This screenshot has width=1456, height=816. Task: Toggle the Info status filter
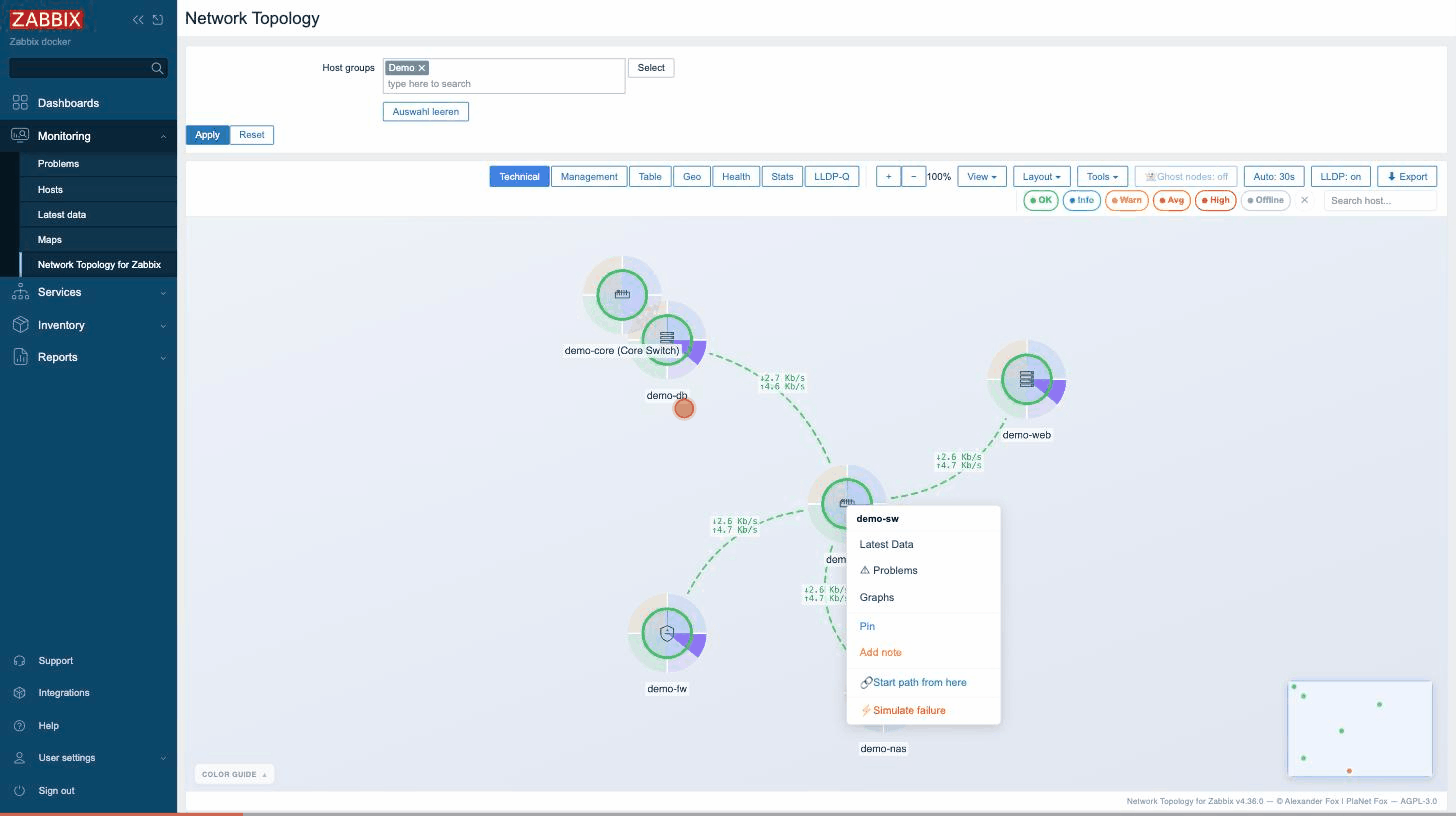pyautogui.click(x=1081, y=200)
